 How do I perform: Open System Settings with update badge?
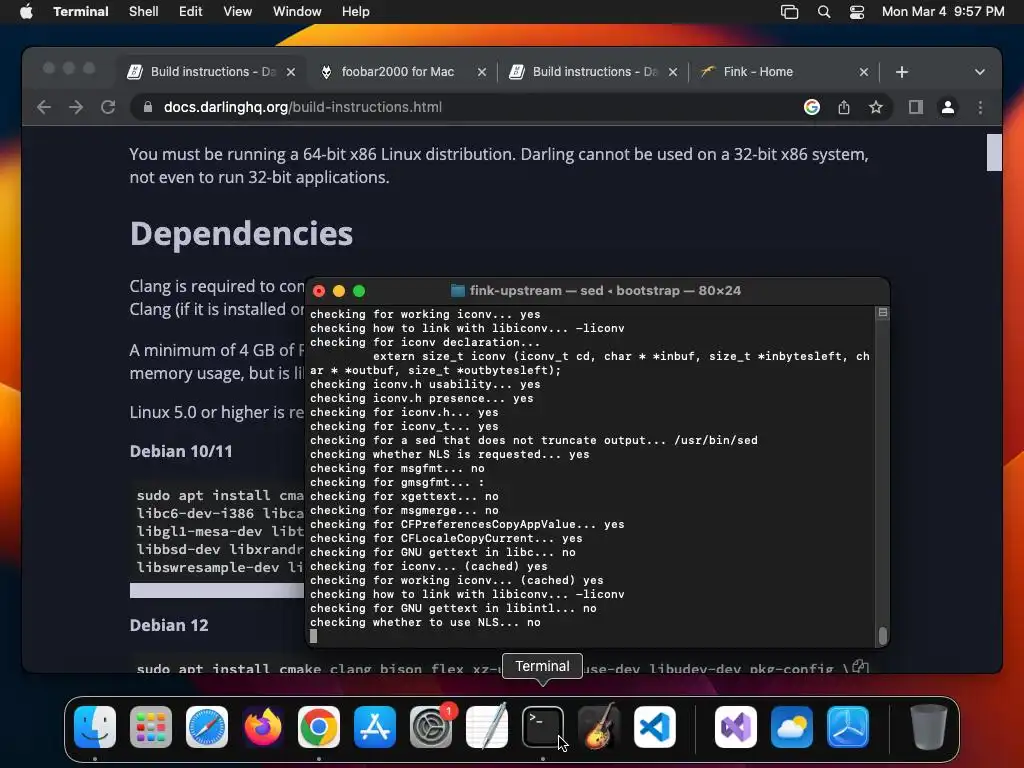coord(431,727)
